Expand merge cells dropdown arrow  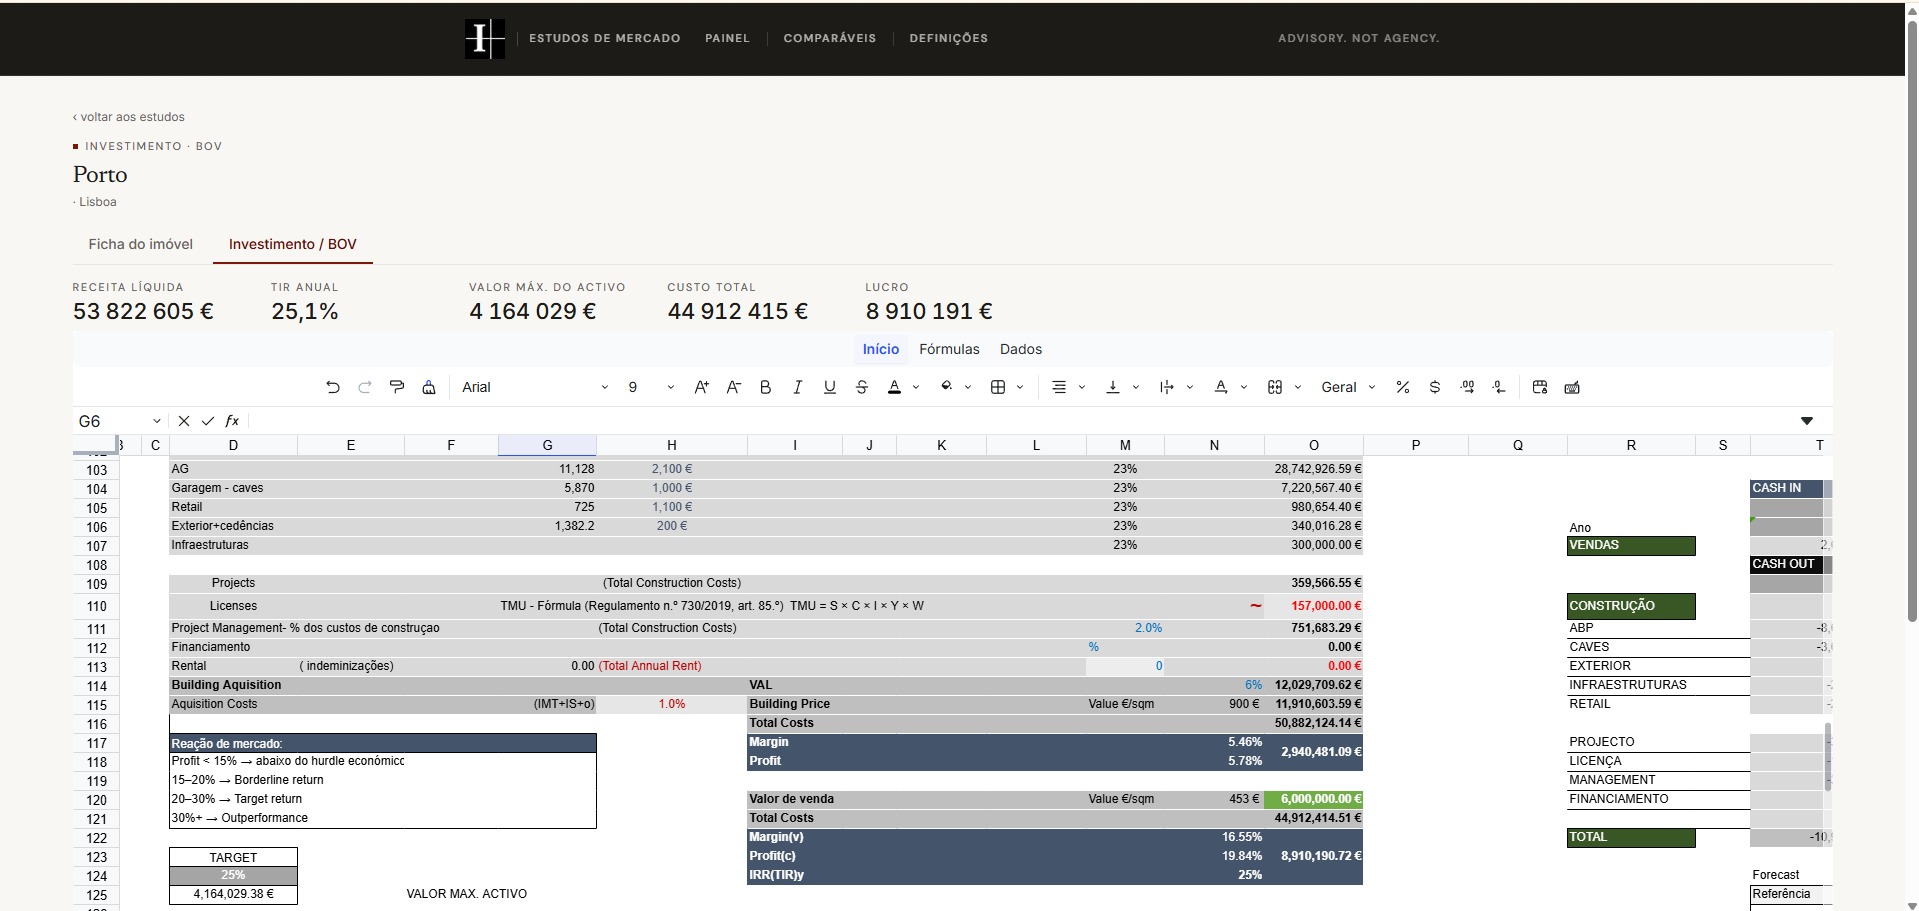pyautogui.click(x=1298, y=387)
